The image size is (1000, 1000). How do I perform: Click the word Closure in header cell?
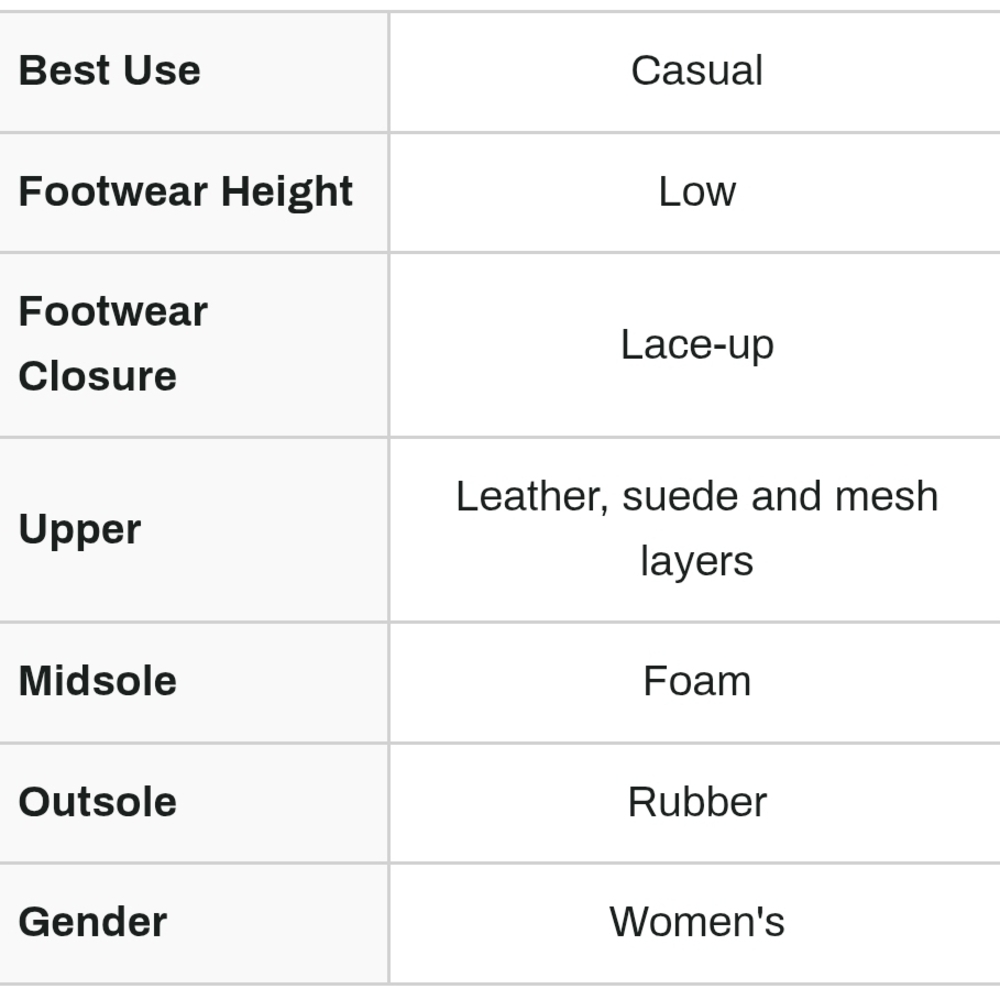(98, 376)
